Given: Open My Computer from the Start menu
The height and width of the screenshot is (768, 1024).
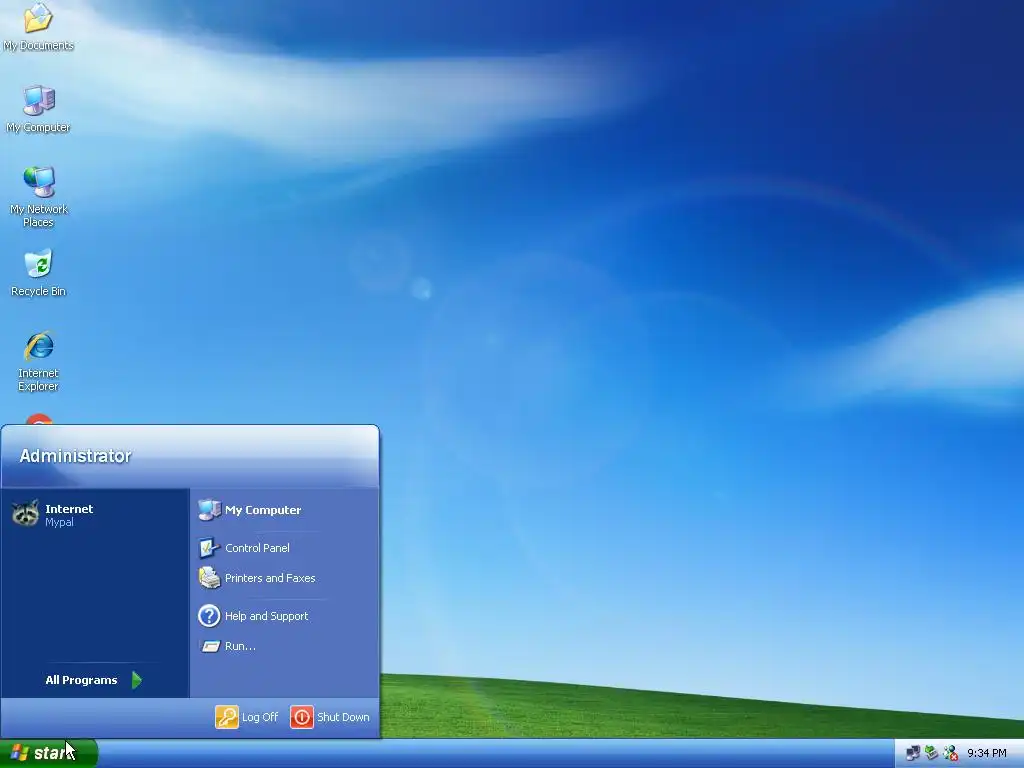Looking at the screenshot, I should 250,510.
